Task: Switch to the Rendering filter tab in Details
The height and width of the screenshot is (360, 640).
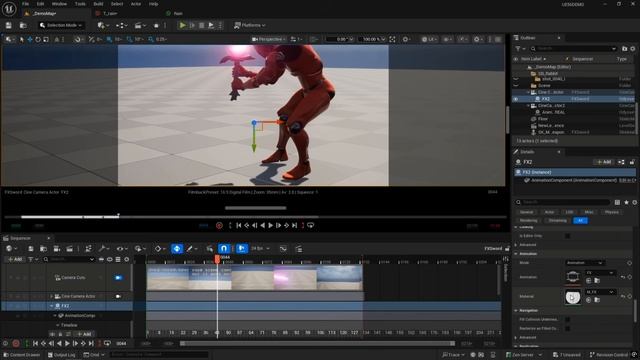Action: [x=529, y=220]
